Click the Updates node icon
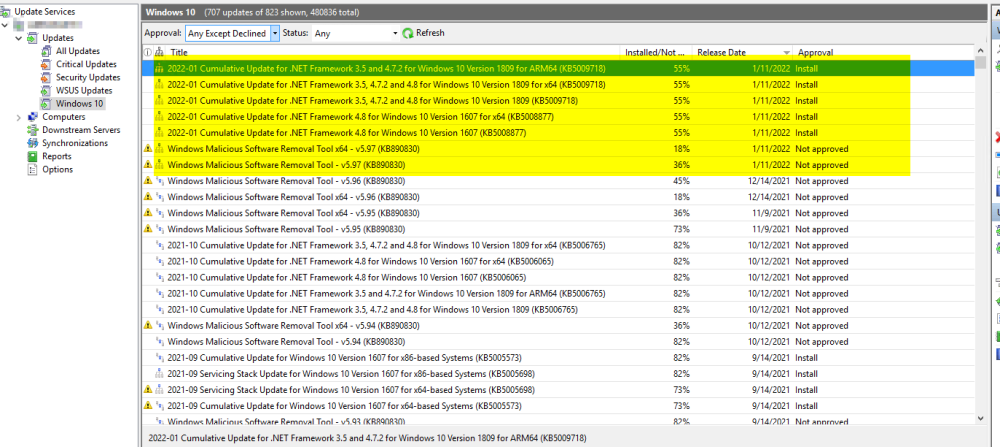 33,38
